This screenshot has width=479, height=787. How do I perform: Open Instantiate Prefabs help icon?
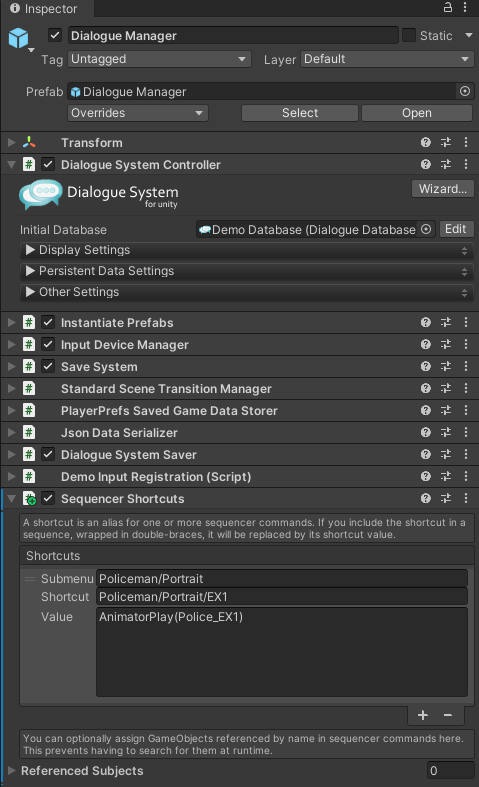pos(426,323)
